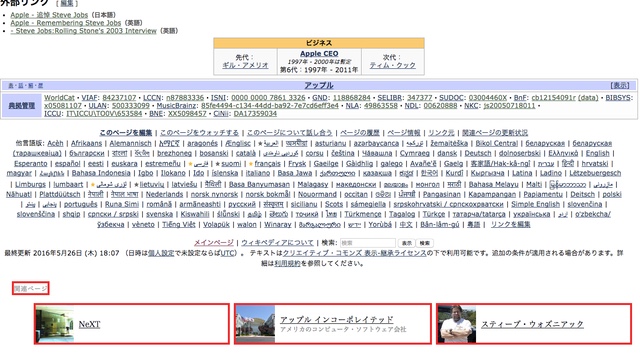This screenshot has height=360, width=640.
Task: Switch to the español language version
Action: (68, 163)
